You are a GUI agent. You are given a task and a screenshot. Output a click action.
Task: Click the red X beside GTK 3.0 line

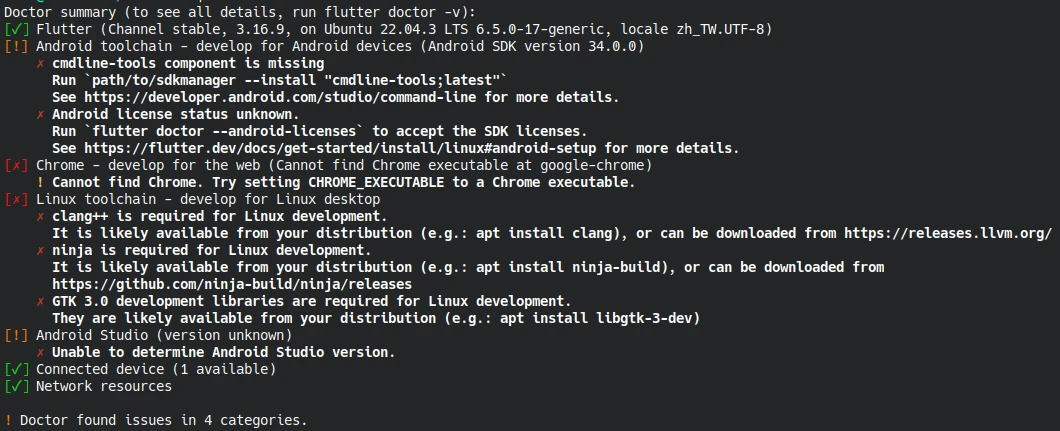pyautogui.click(x=40, y=302)
